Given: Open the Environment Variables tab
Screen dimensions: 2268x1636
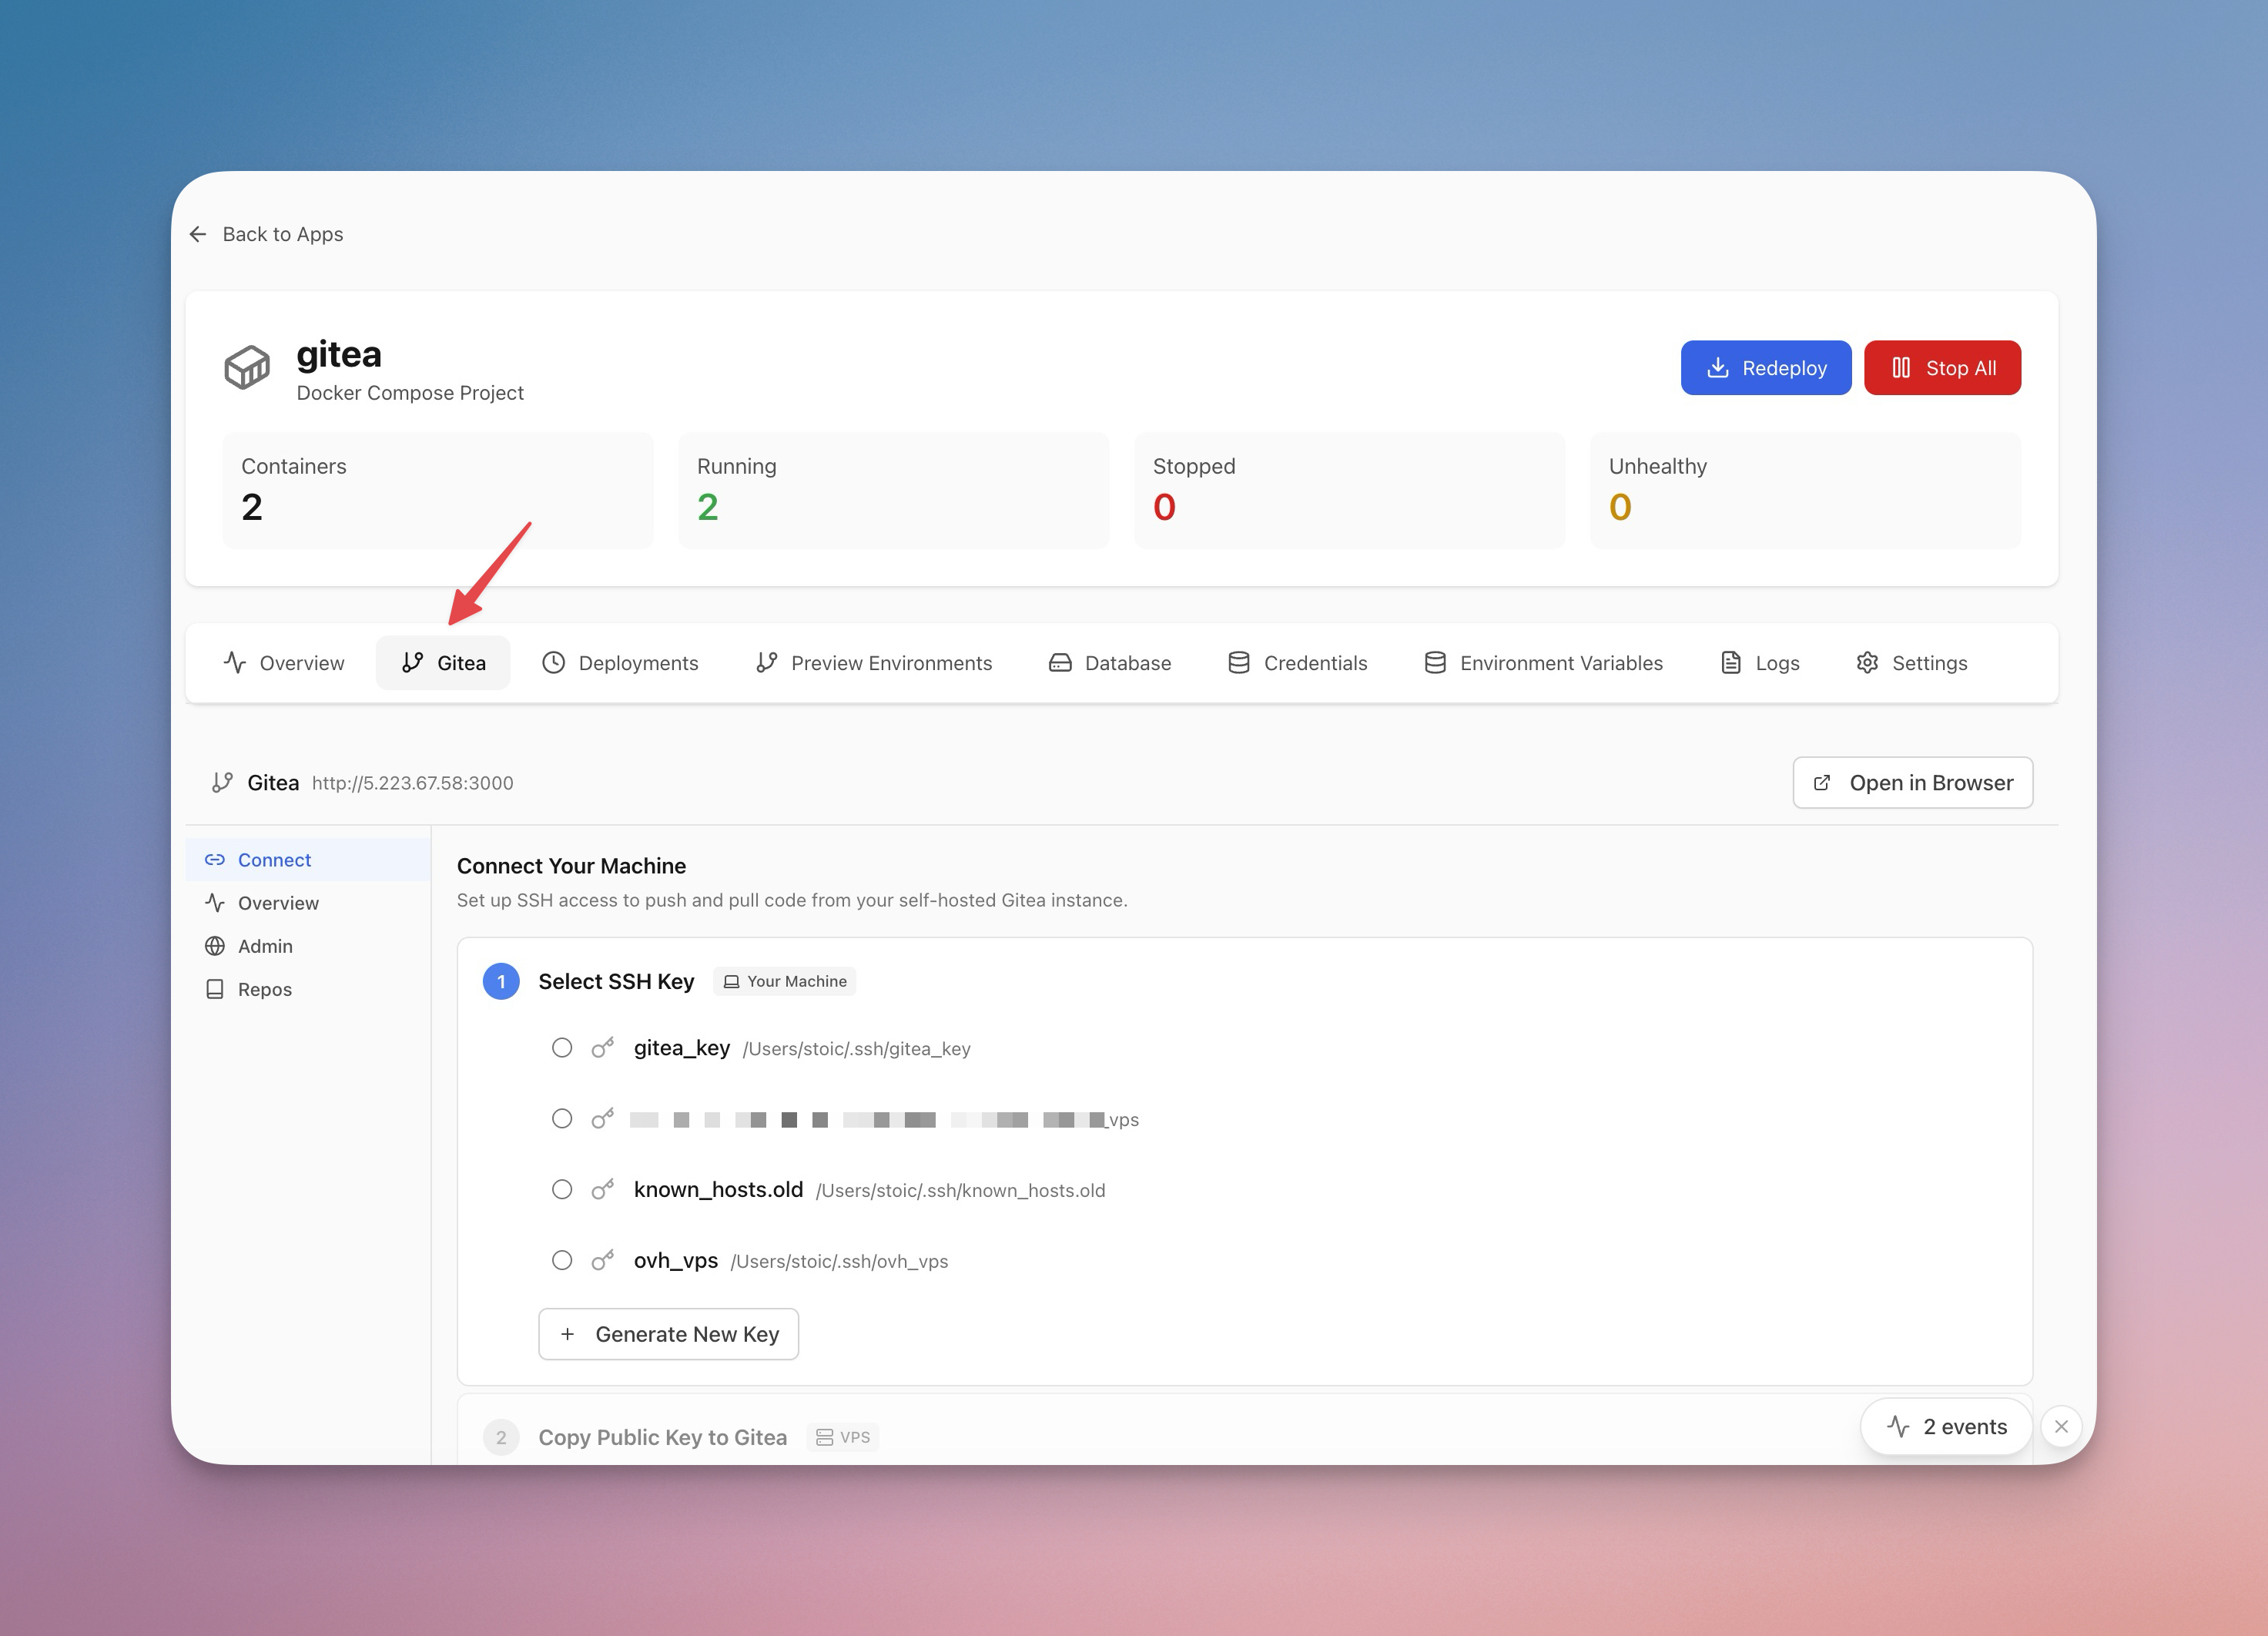Looking at the screenshot, I should tap(1543, 663).
